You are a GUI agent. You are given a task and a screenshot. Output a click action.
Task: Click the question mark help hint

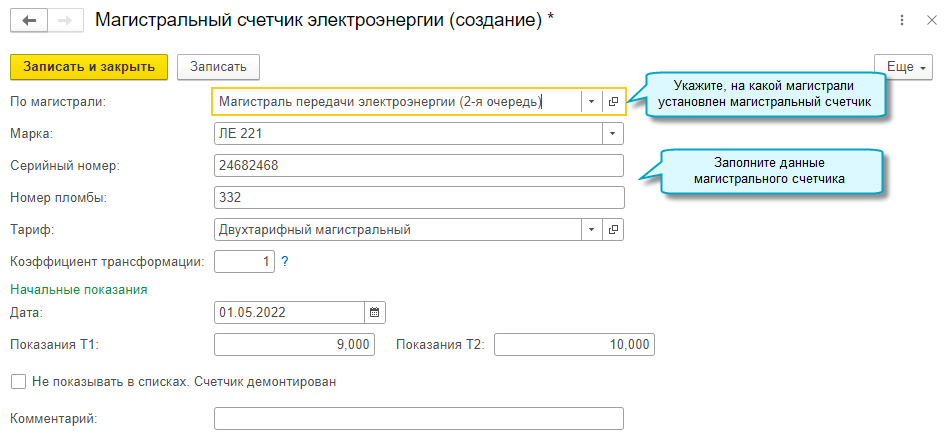[x=285, y=262]
